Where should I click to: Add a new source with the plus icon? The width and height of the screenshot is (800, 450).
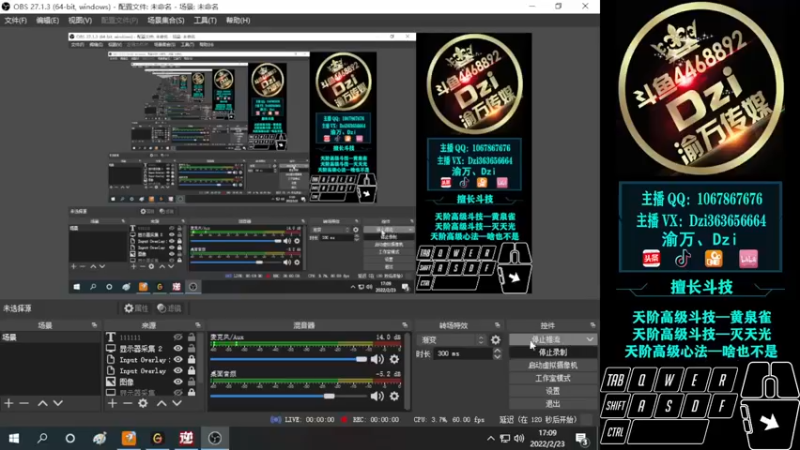click(112, 404)
